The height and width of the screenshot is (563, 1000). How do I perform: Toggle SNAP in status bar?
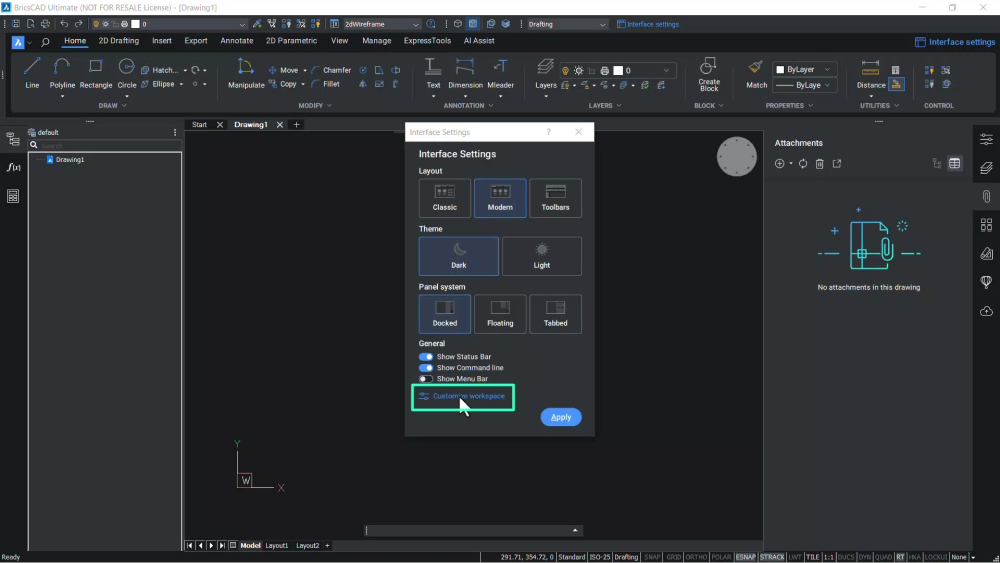[x=652, y=557]
